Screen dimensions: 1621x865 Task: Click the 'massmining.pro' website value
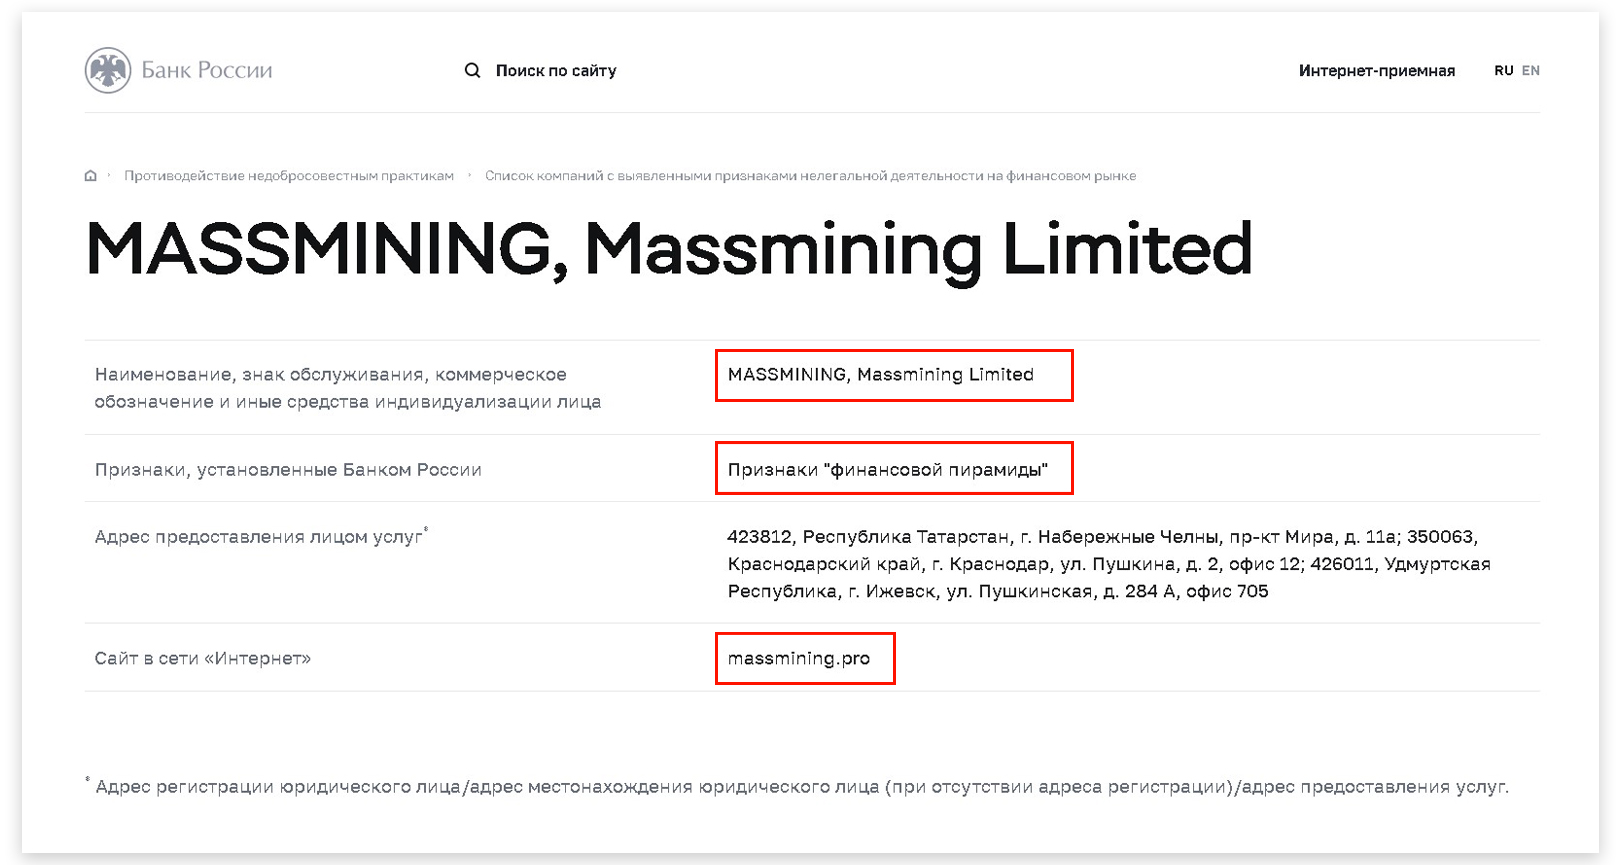click(799, 659)
